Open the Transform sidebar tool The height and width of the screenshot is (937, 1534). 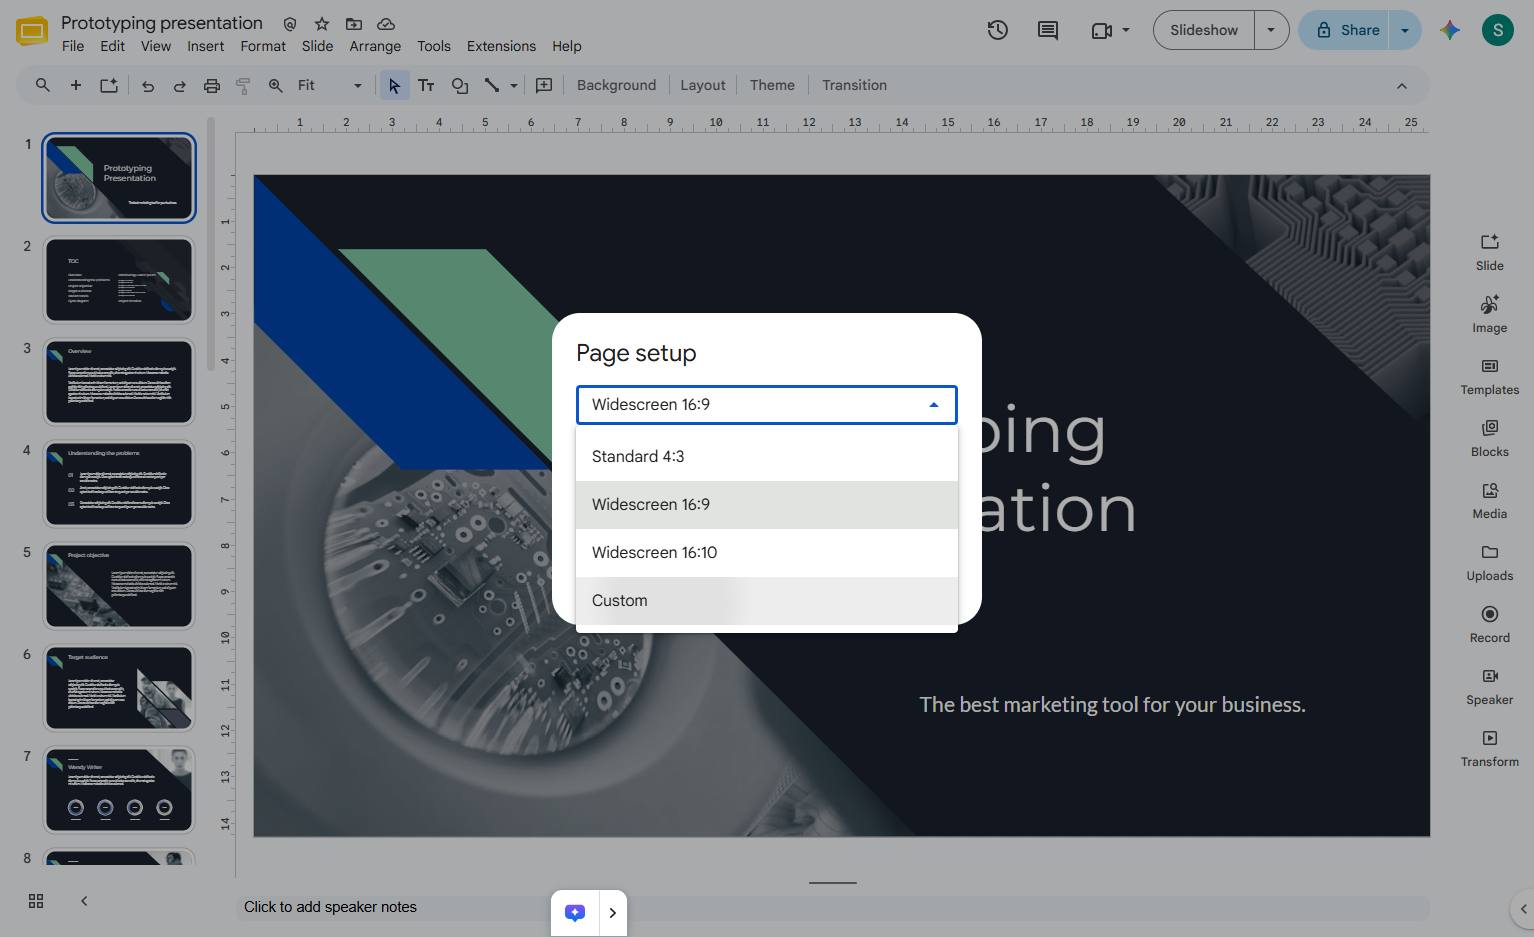1489,747
